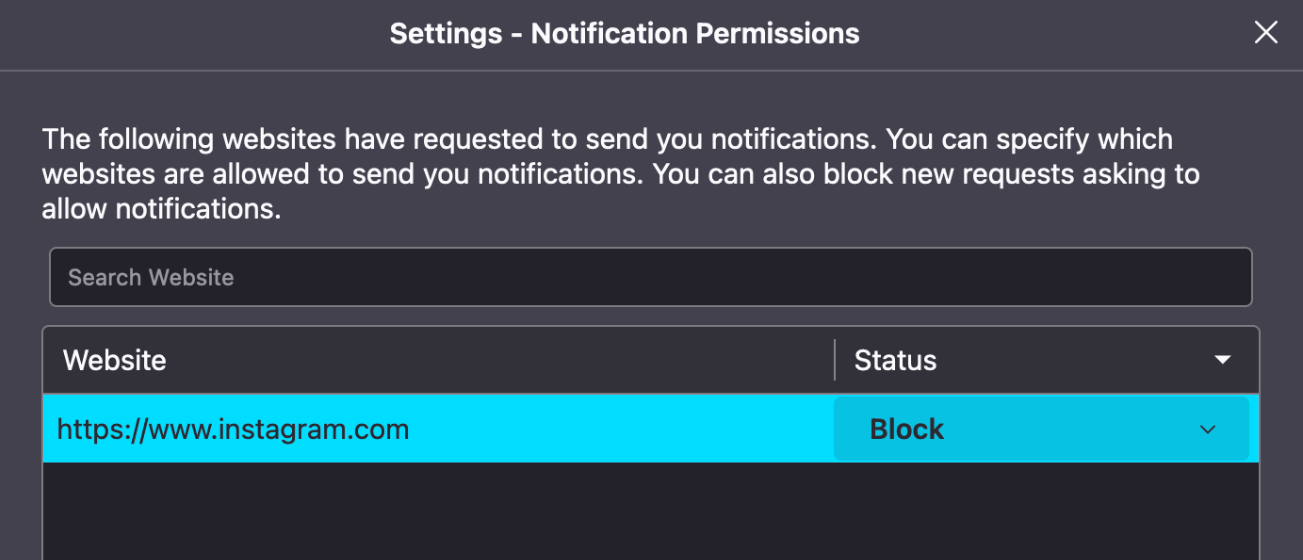
Task: Click the Status column sort triangle
Action: click(x=1222, y=360)
